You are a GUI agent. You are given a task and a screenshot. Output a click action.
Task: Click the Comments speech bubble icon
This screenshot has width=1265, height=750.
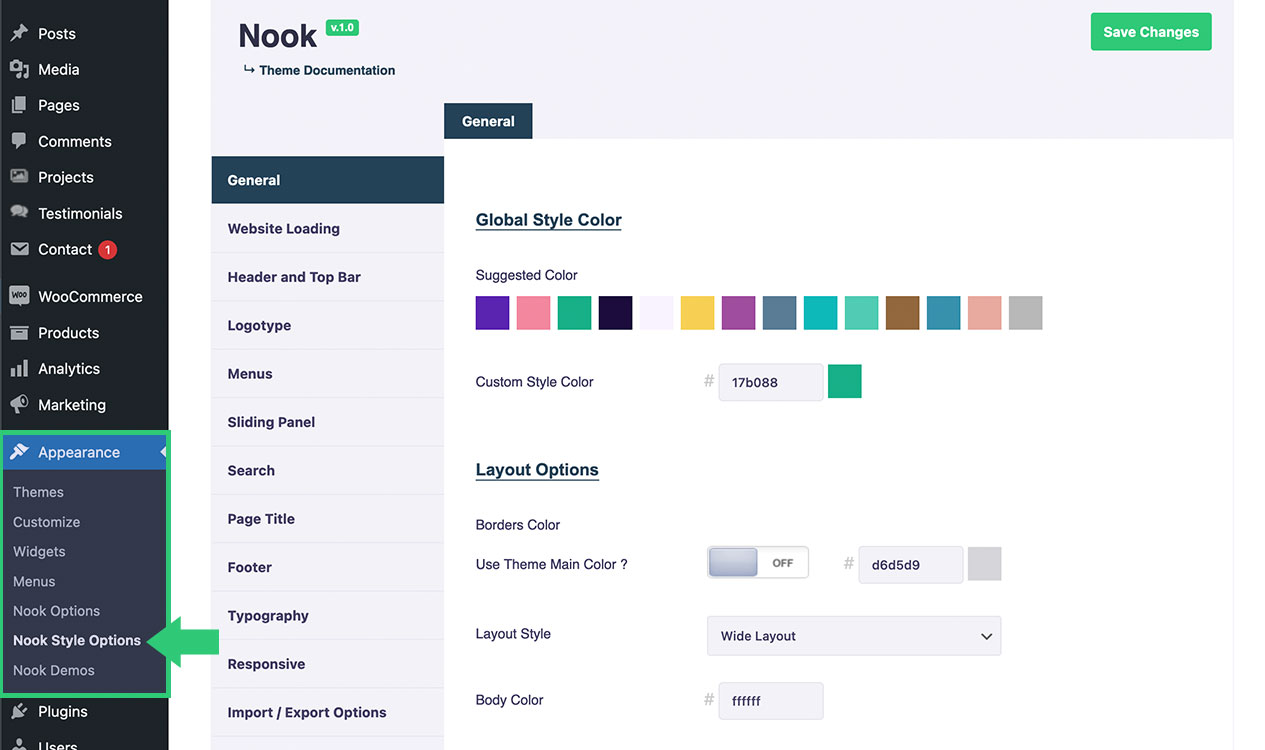click(19, 141)
